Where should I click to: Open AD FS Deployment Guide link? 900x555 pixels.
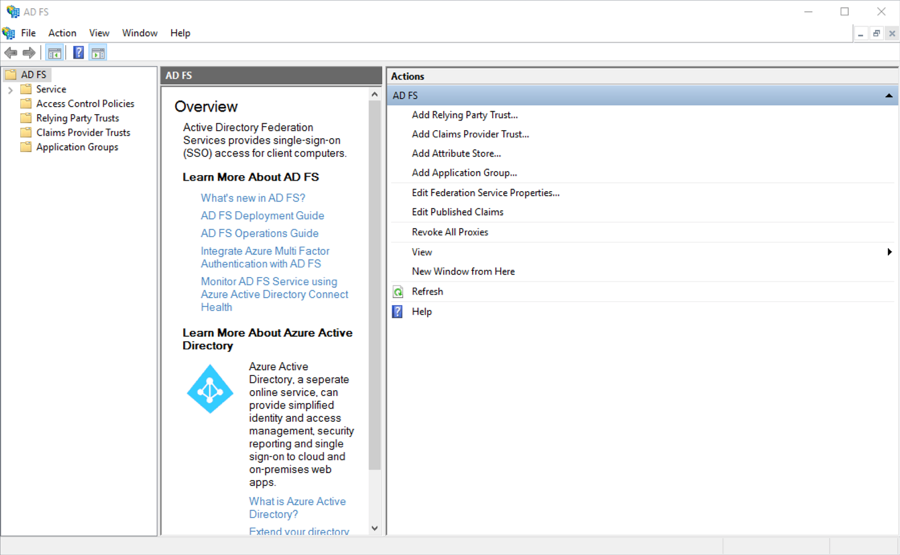click(x=262, y=216)
